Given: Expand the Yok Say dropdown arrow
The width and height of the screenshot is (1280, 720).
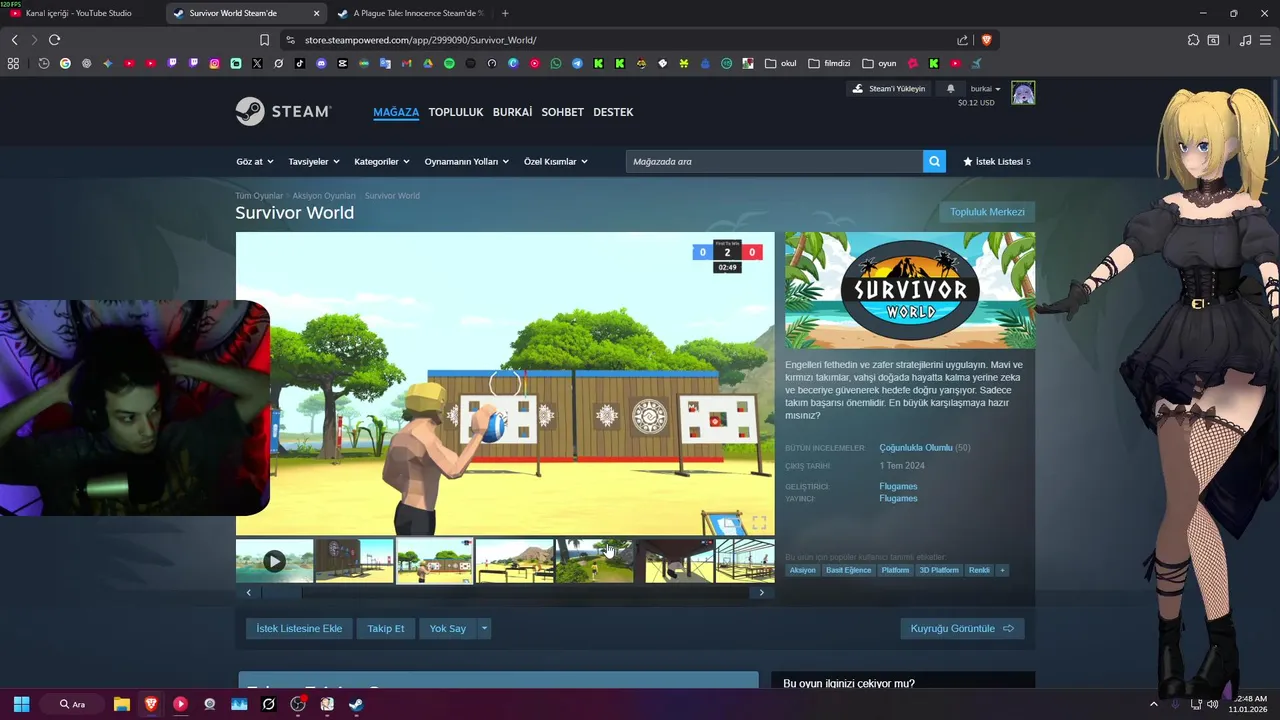Looking at the screenshot, I should click(484, 628).
